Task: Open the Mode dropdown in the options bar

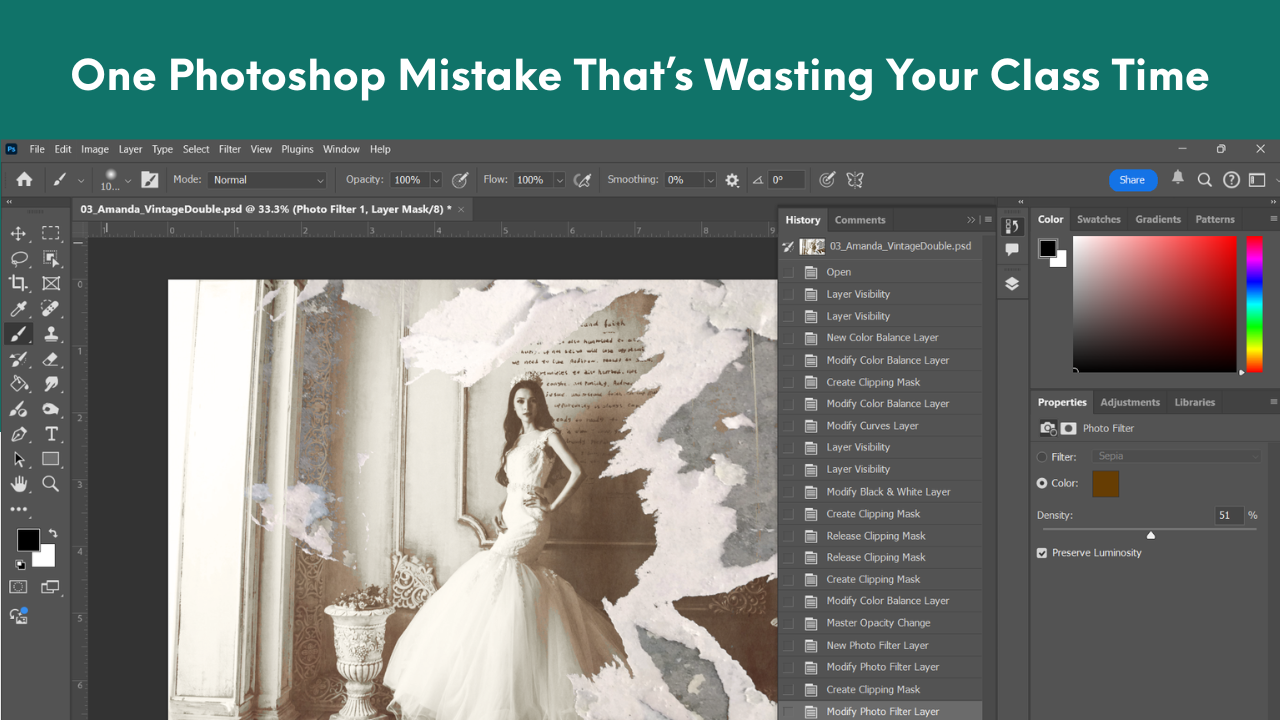Action: click(267, 180)
